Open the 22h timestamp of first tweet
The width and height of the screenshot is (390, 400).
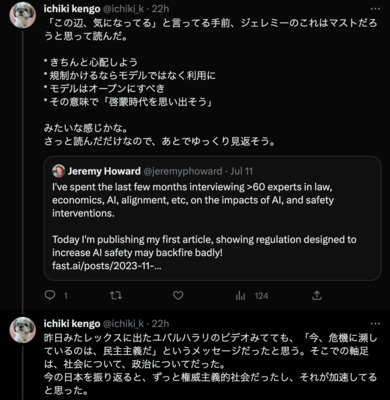160,9
